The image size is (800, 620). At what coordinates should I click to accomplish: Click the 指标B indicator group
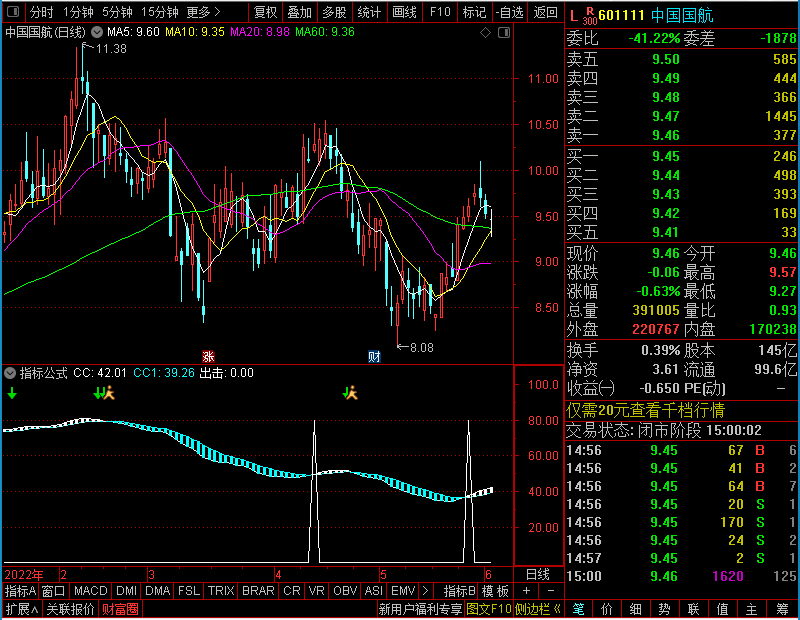tap(460, 591)
